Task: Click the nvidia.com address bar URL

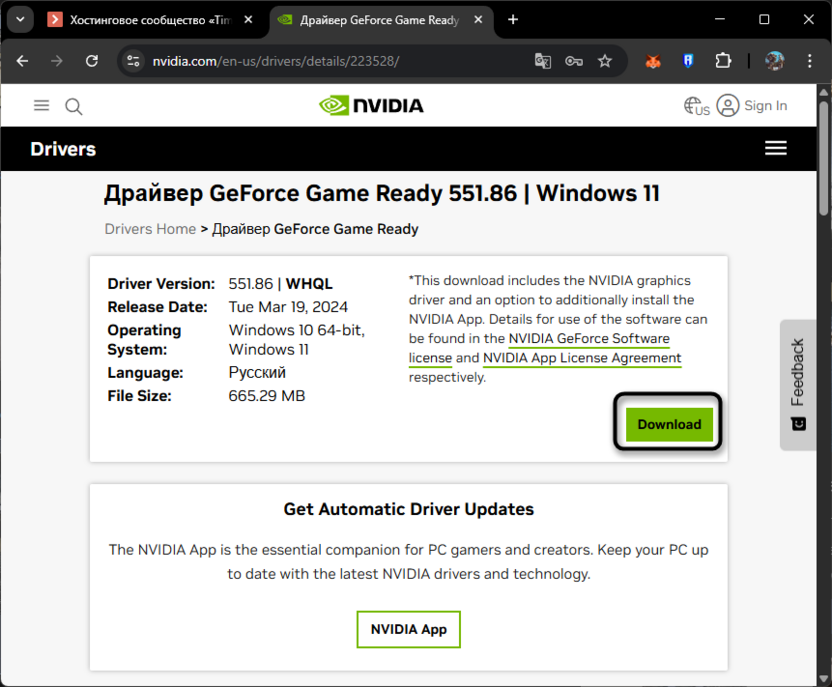Action: (275, 62)
